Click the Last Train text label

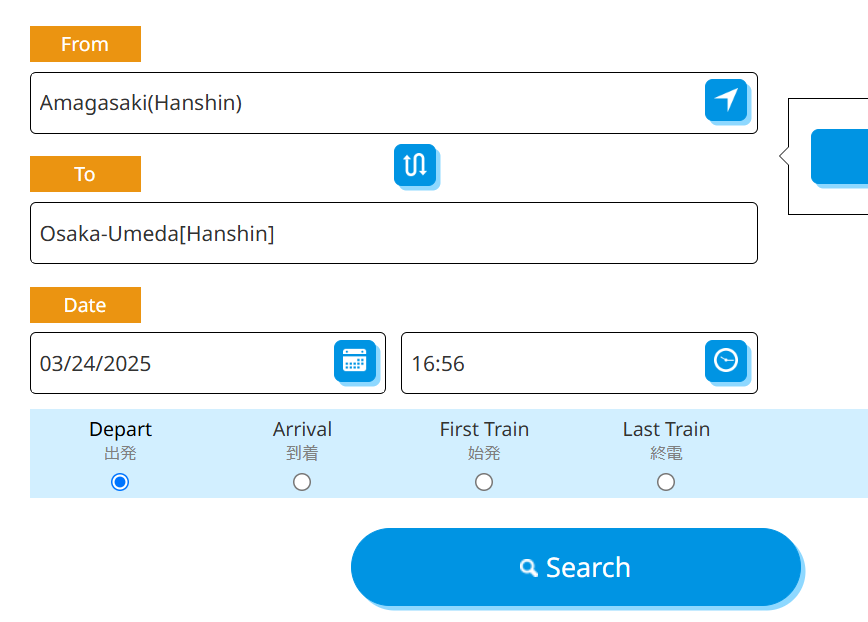pyautogui.click(x=666, y=429)
